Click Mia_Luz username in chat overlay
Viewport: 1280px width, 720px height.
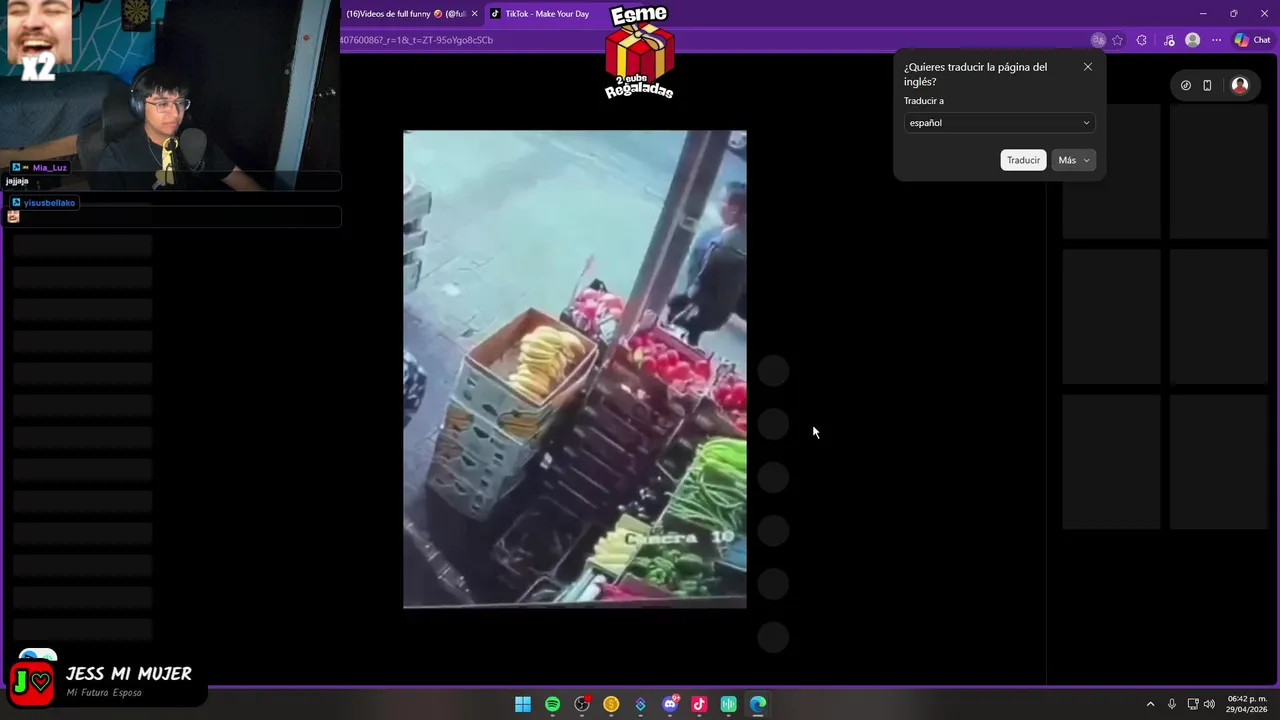(x=49, y=167)
